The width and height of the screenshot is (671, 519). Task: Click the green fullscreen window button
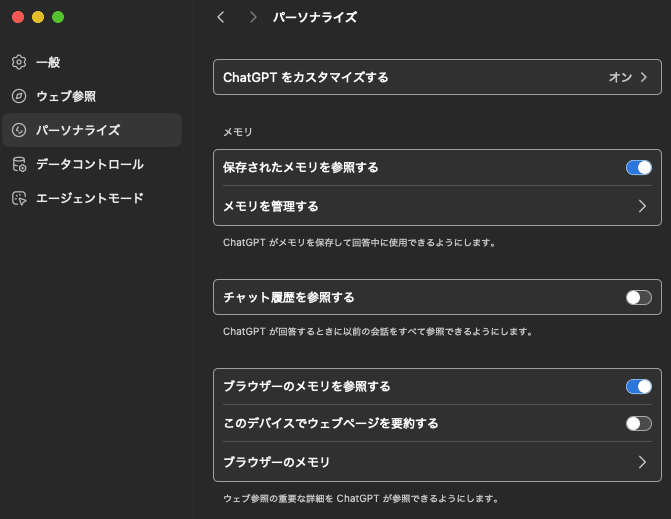pyautogui.click(x=58, y=17)
